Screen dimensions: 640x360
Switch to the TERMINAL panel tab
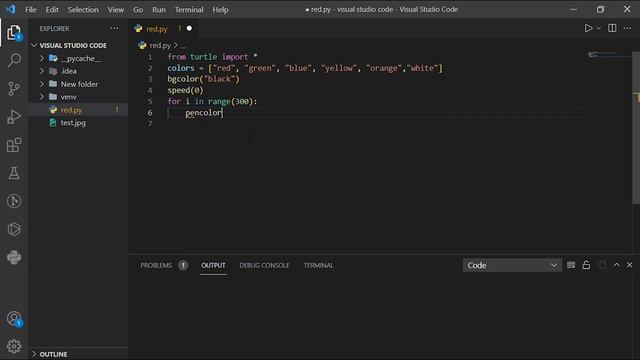point(318,265)
